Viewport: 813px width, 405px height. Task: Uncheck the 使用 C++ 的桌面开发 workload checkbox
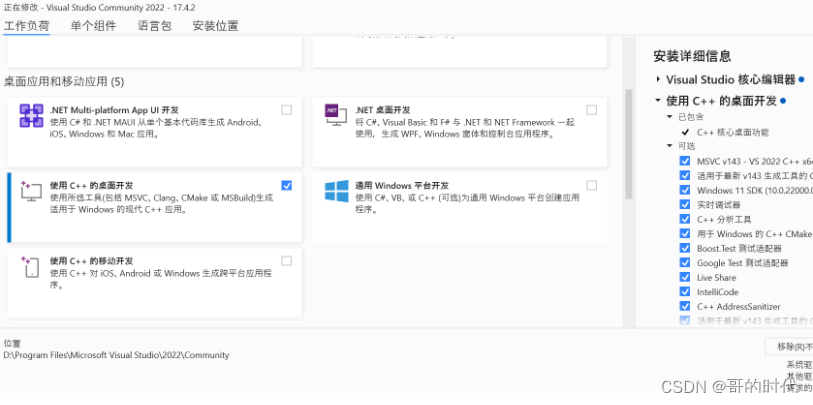[286, 185]
